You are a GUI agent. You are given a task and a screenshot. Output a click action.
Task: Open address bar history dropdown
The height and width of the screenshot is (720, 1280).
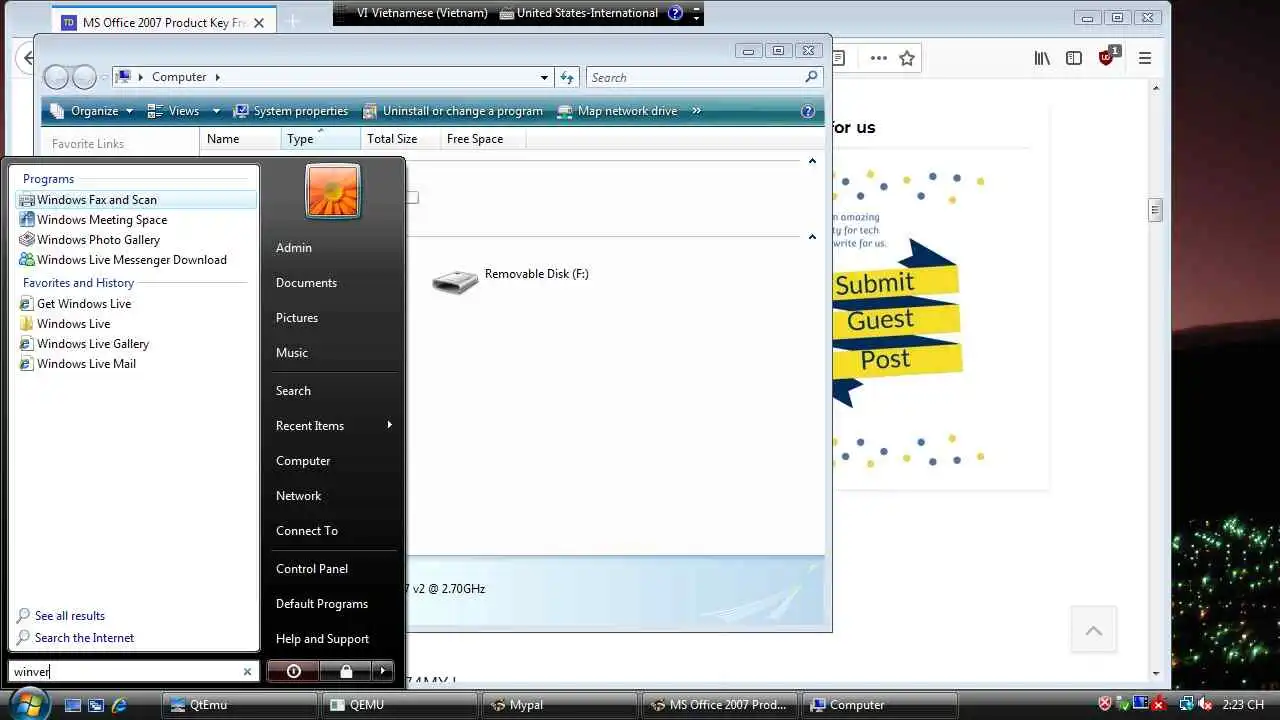(544, 77)
